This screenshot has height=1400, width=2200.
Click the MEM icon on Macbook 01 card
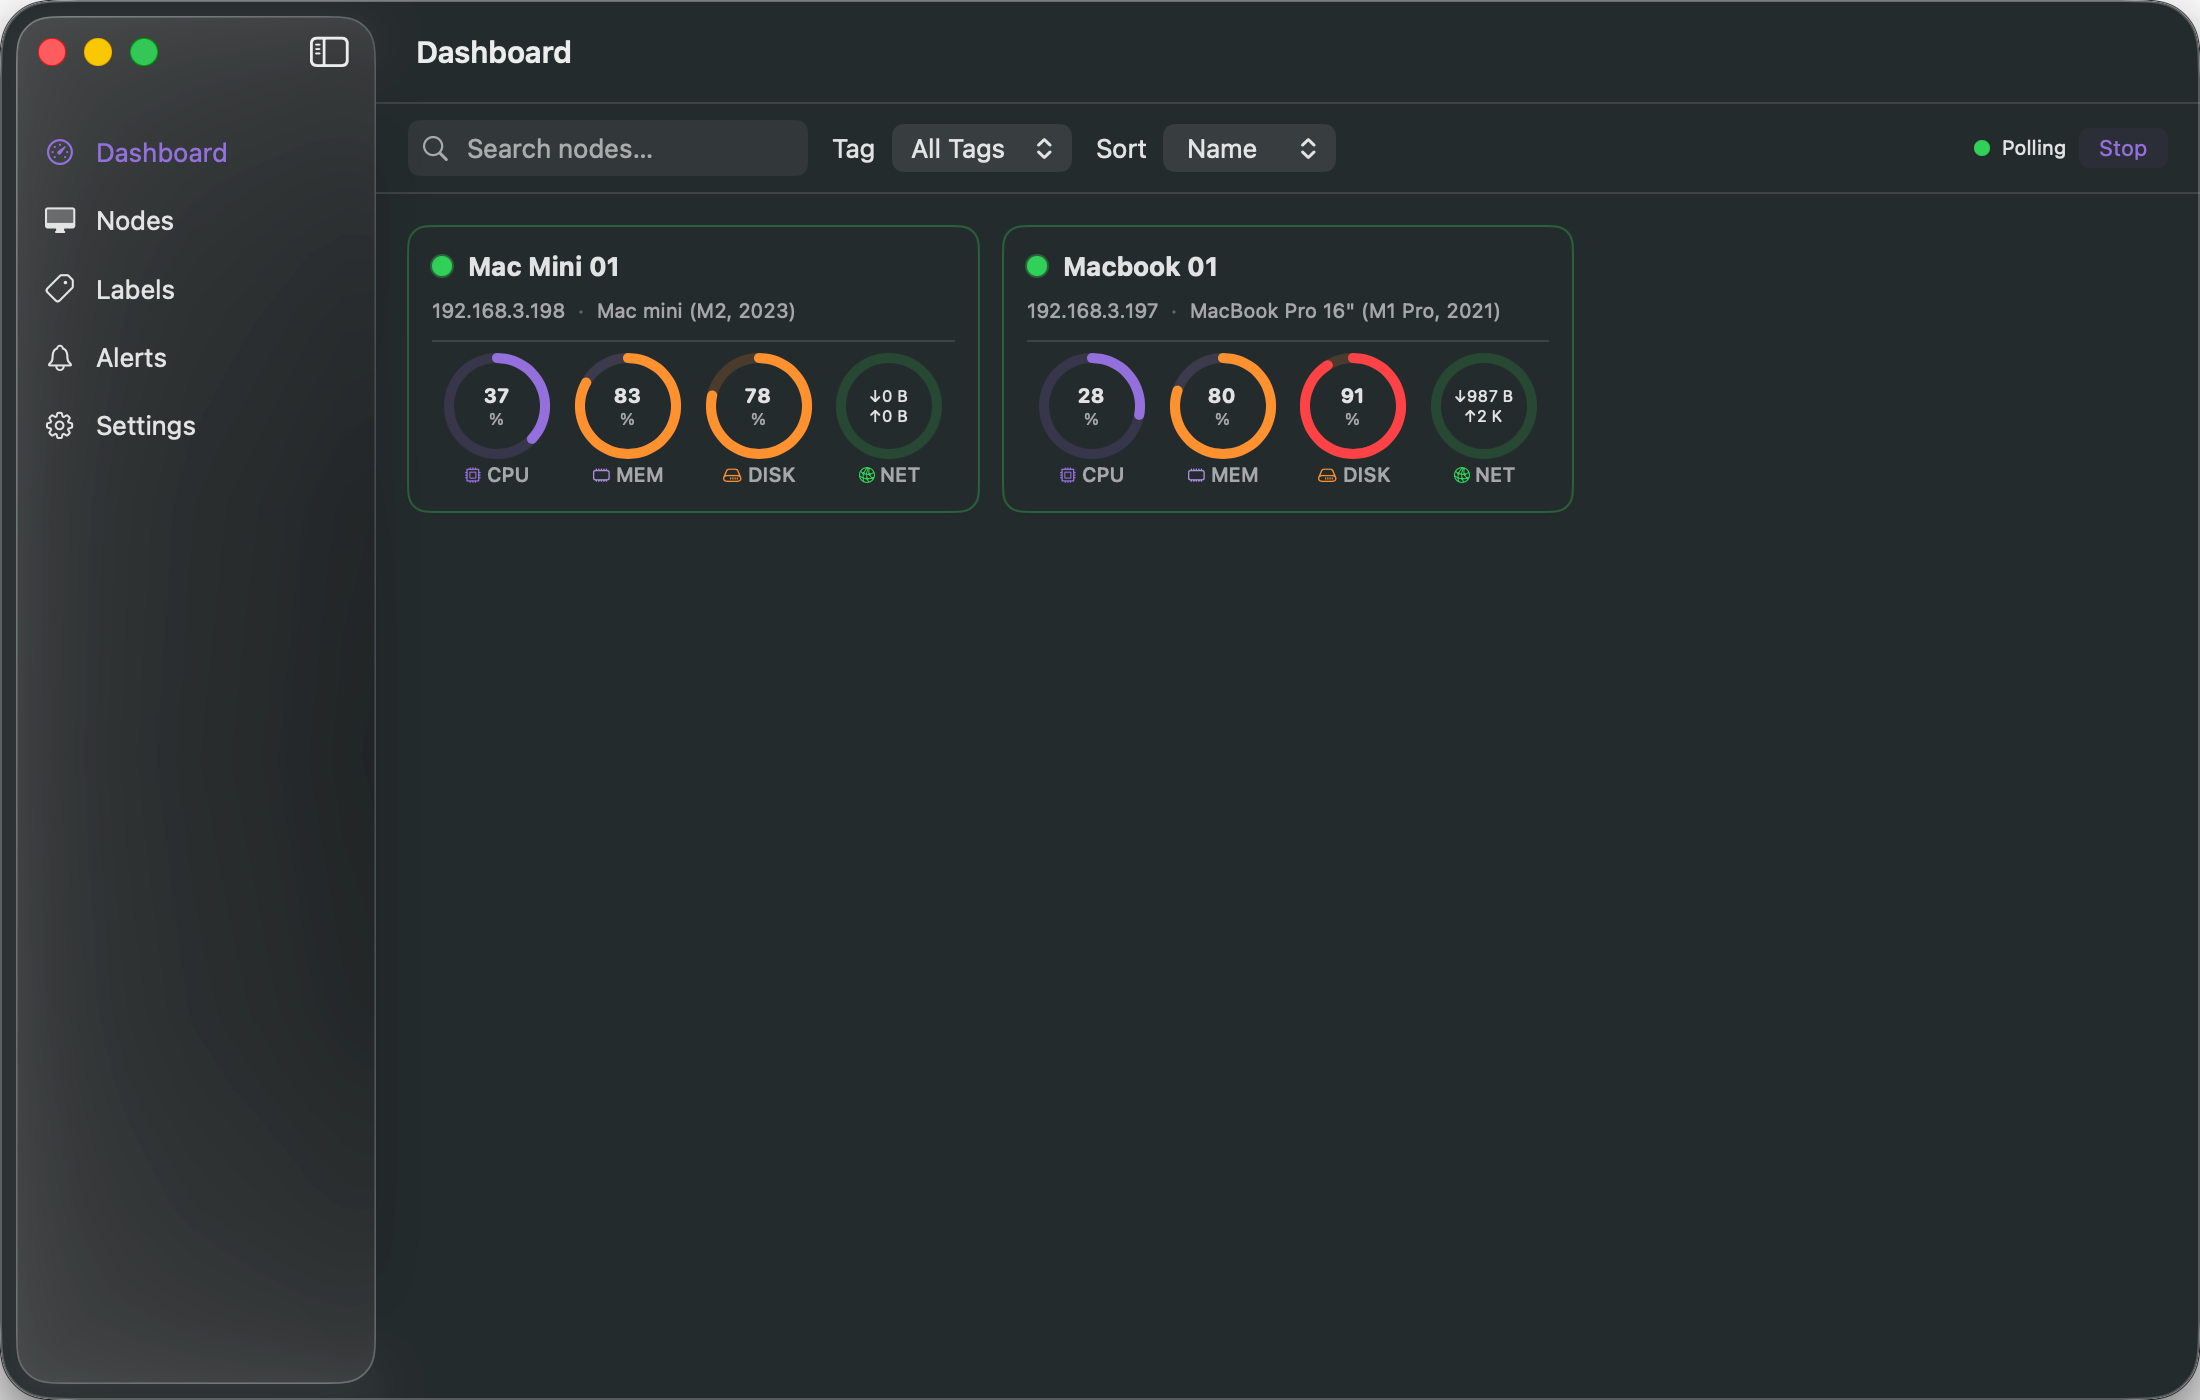click(x=1196, y=475)
